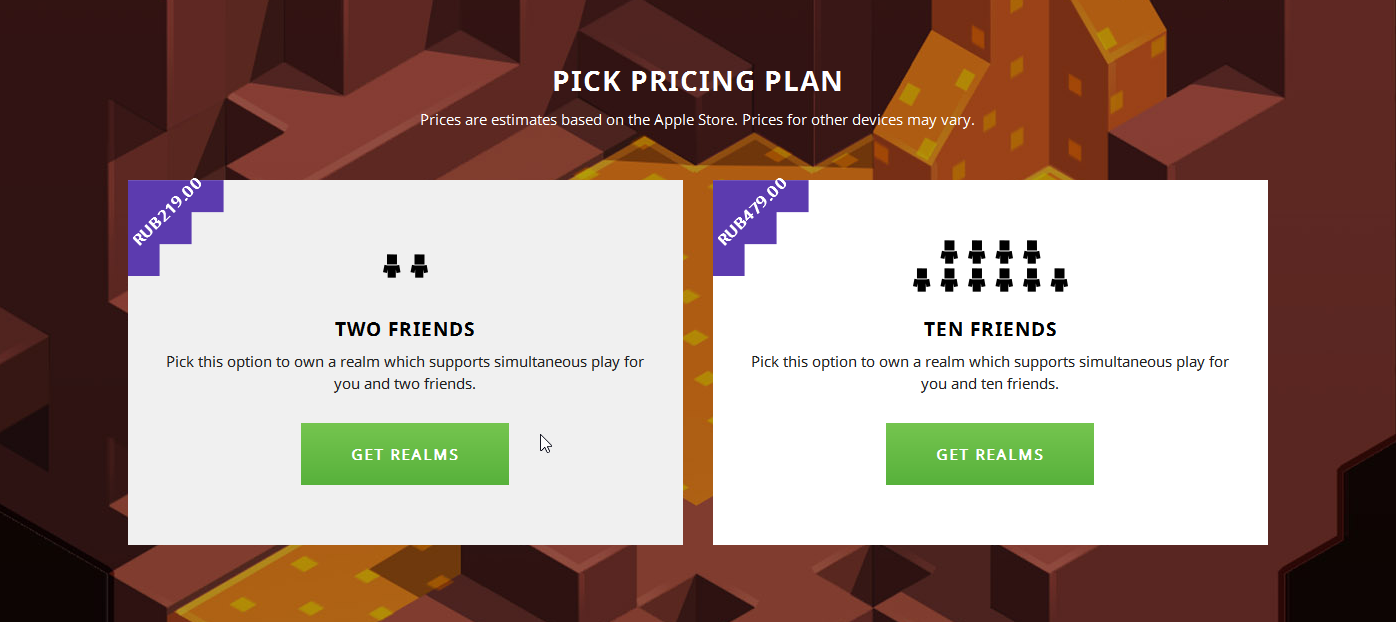Click the first figure in the Ten Friends top row
The height and width of the screenshot is (622, 1396).
[x=949, y=254]
